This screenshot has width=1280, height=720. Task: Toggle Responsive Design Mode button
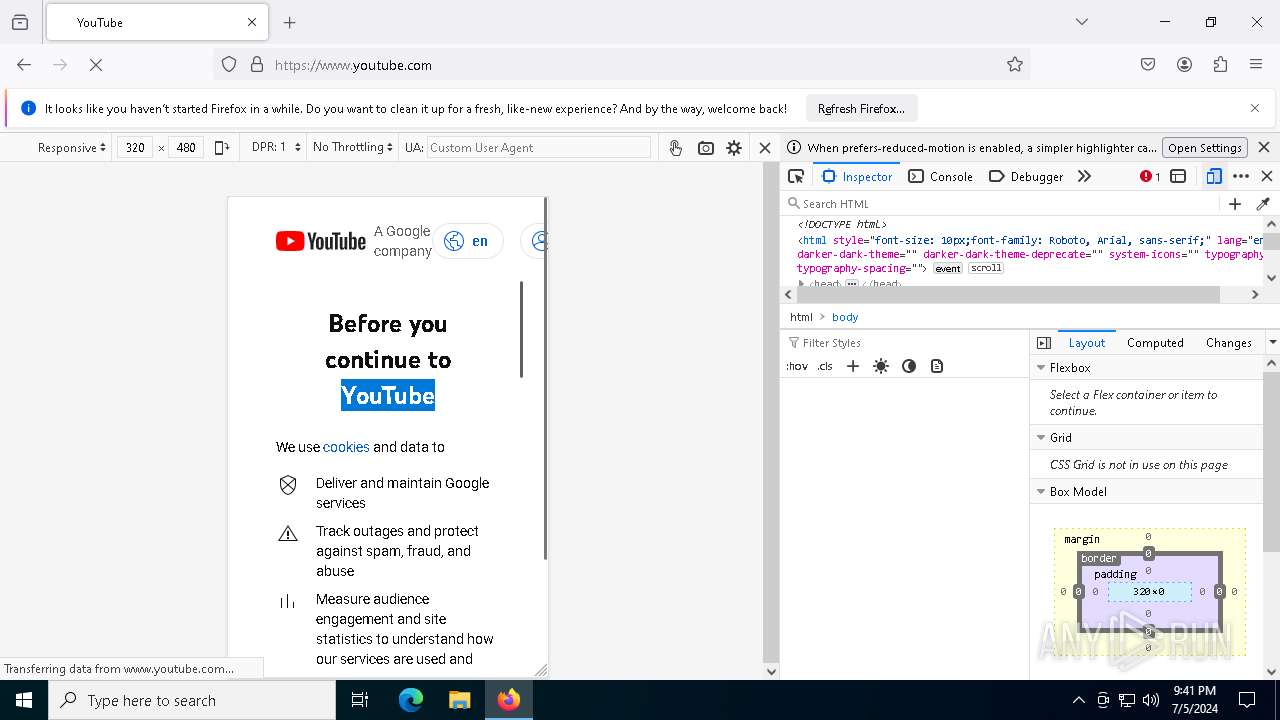point(1213,176)
